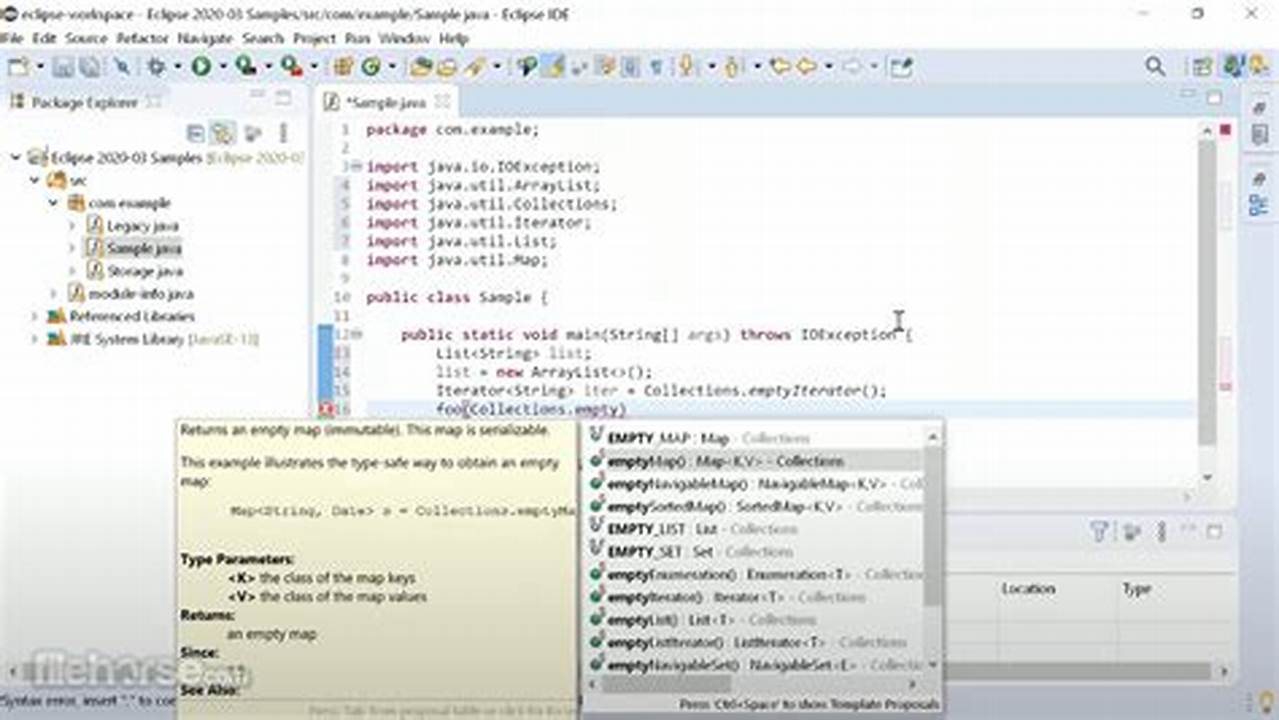Select Storage.java in Package Explorer
Image resolution: width=1279 pixels, height=720 pixels.
point(147,271)
